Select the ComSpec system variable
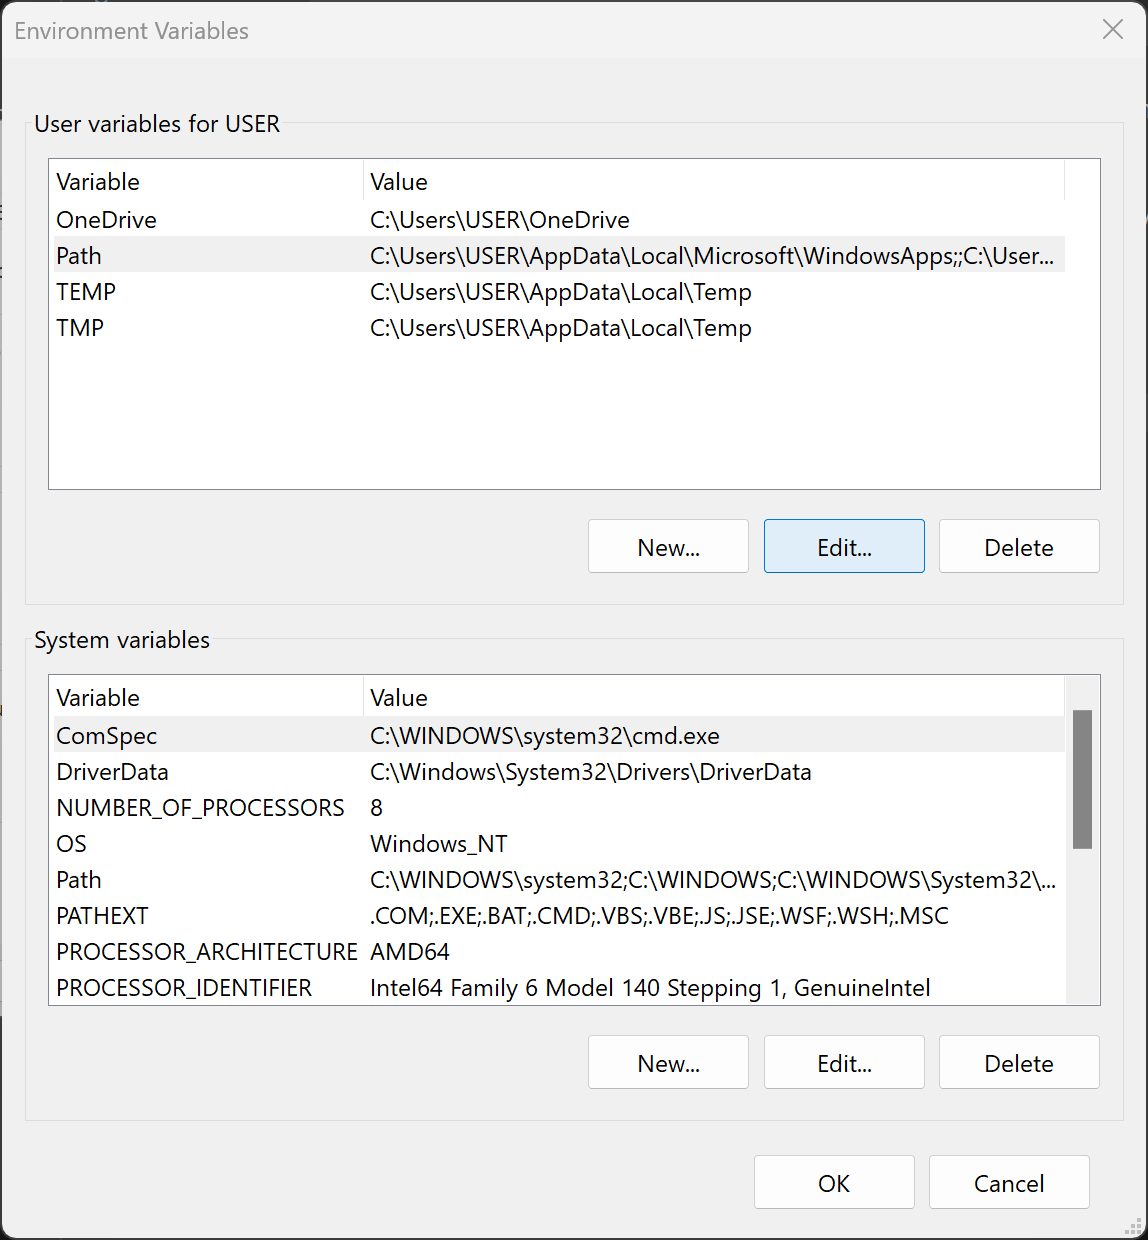The height and width of the screenshot is (1240, 1148). (x=557, y=735)
